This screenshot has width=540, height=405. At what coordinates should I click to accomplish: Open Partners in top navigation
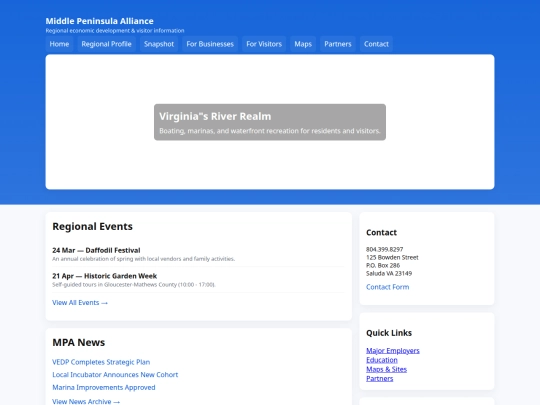click(x=338, y=44)
